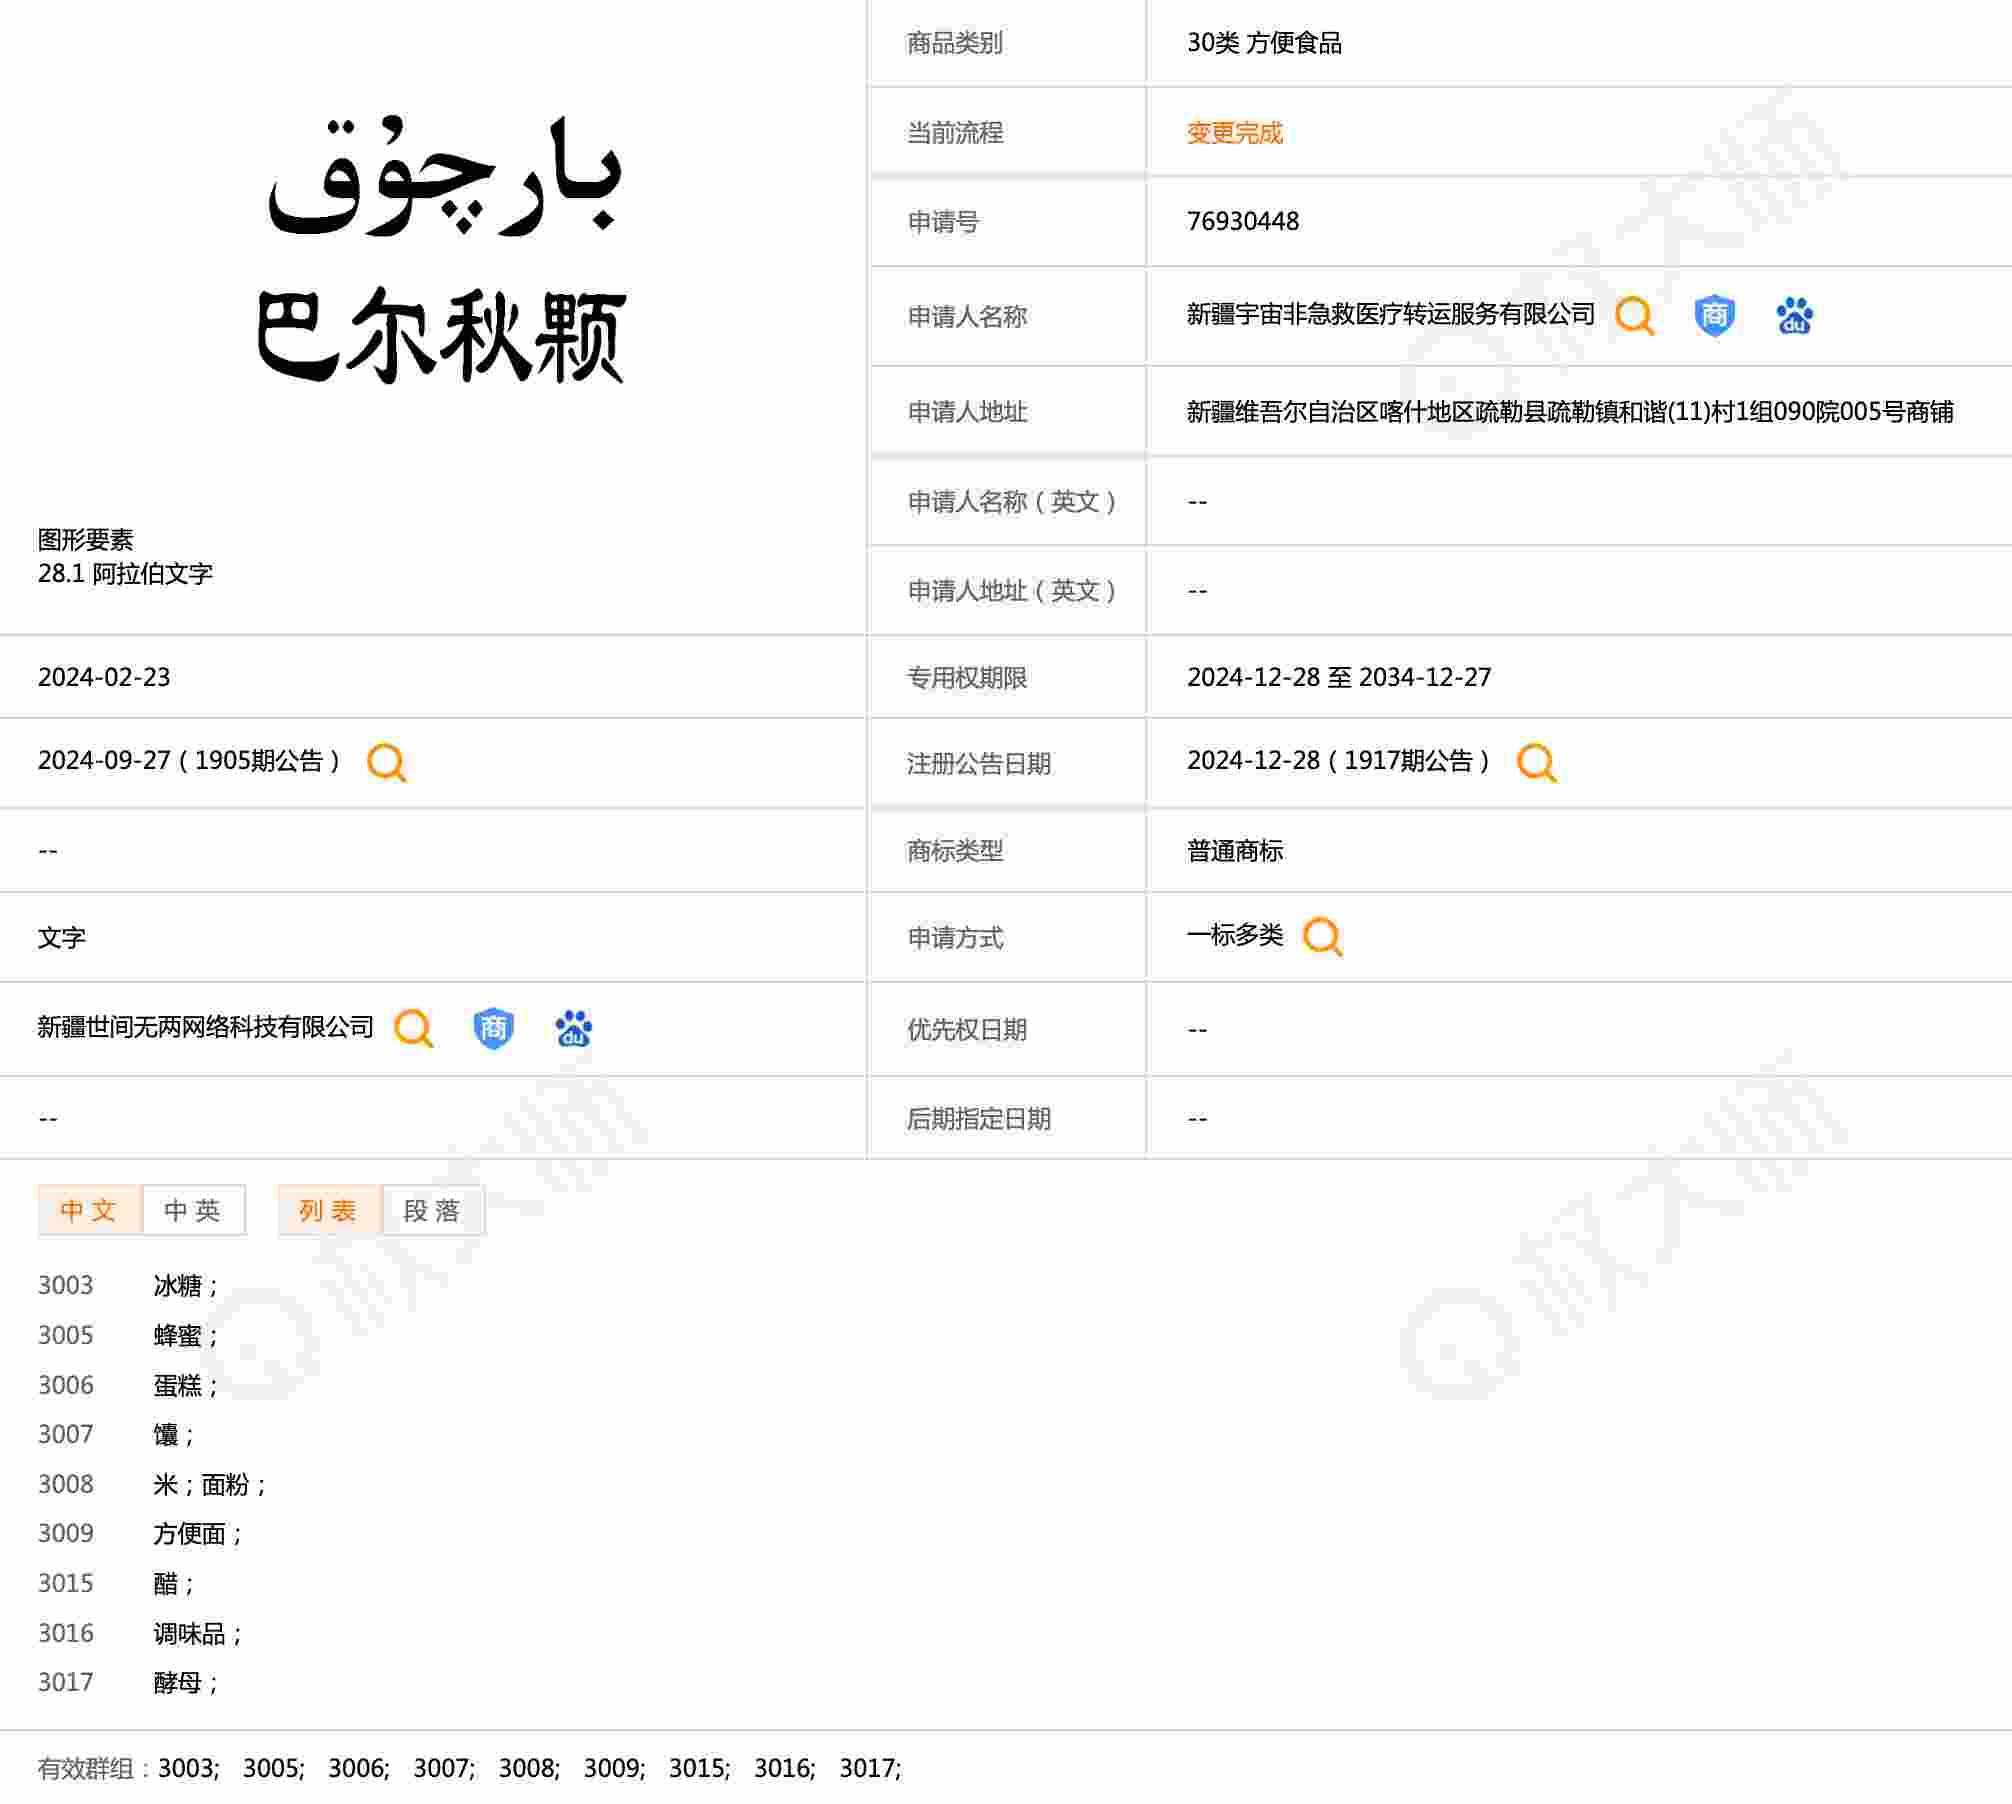The height and width of the screenshot is (1804, 2012).
Task: Click applicant name 新疆宇宙非急救医疗转运服务有限公司 text
Action: click(x=1390, y=315)
